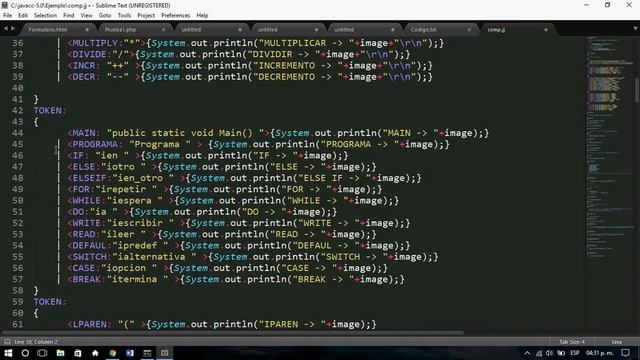This screenshot has width=640, height=360.
Task: Click line number 59 in the gutter
Action: (18, 302)
